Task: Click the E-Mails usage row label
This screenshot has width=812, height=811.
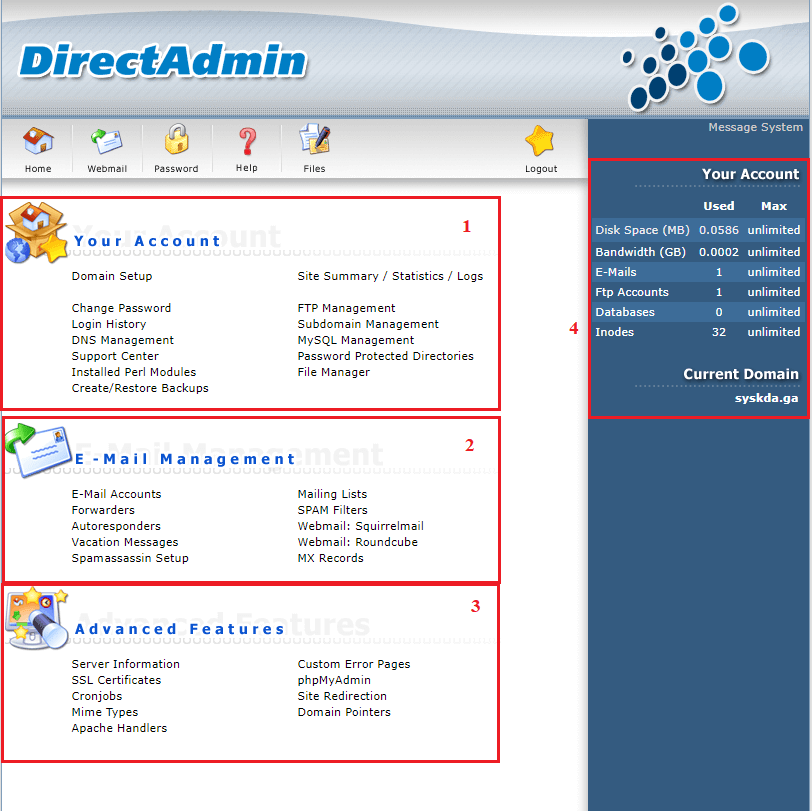Action: (616, 272)
